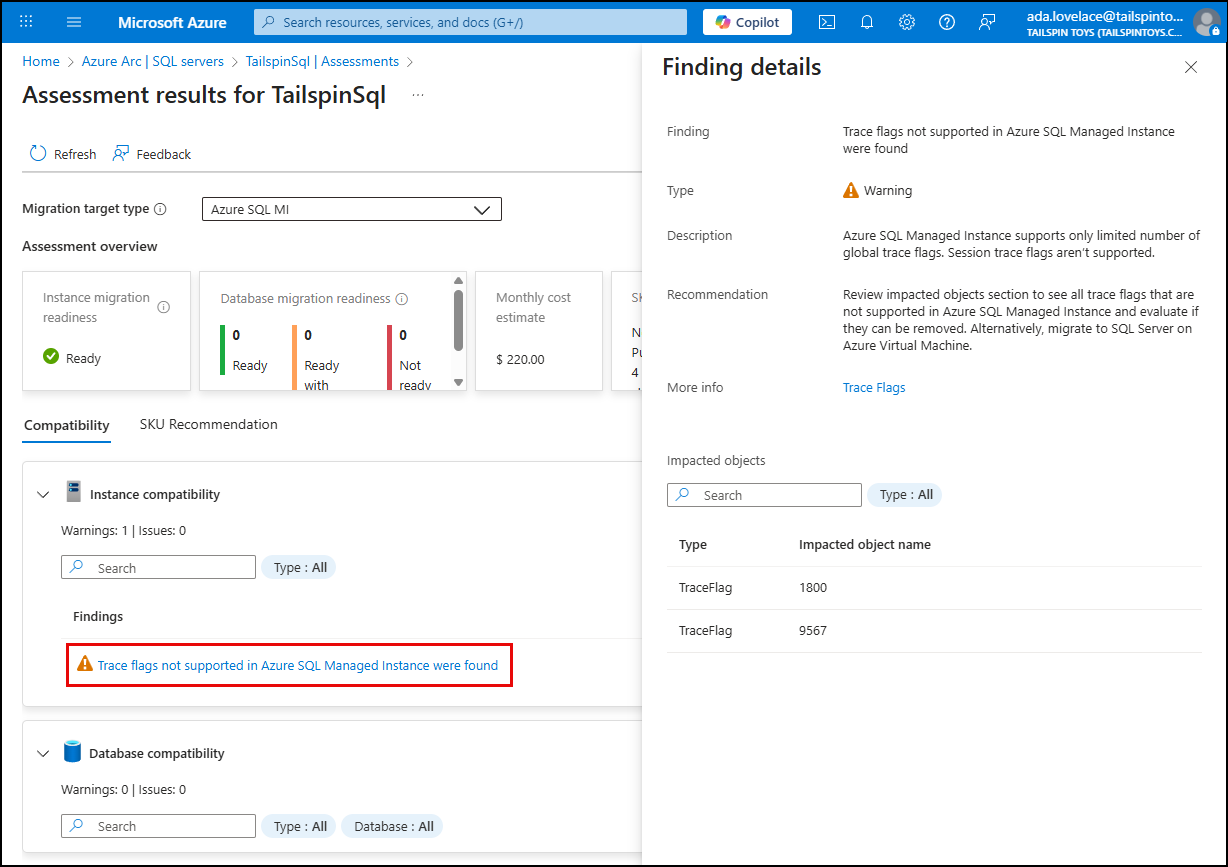The height and width of the screenshot is (867, 1228).
Task: Click the warning icon next to Warning type
Action: (851, 190)
